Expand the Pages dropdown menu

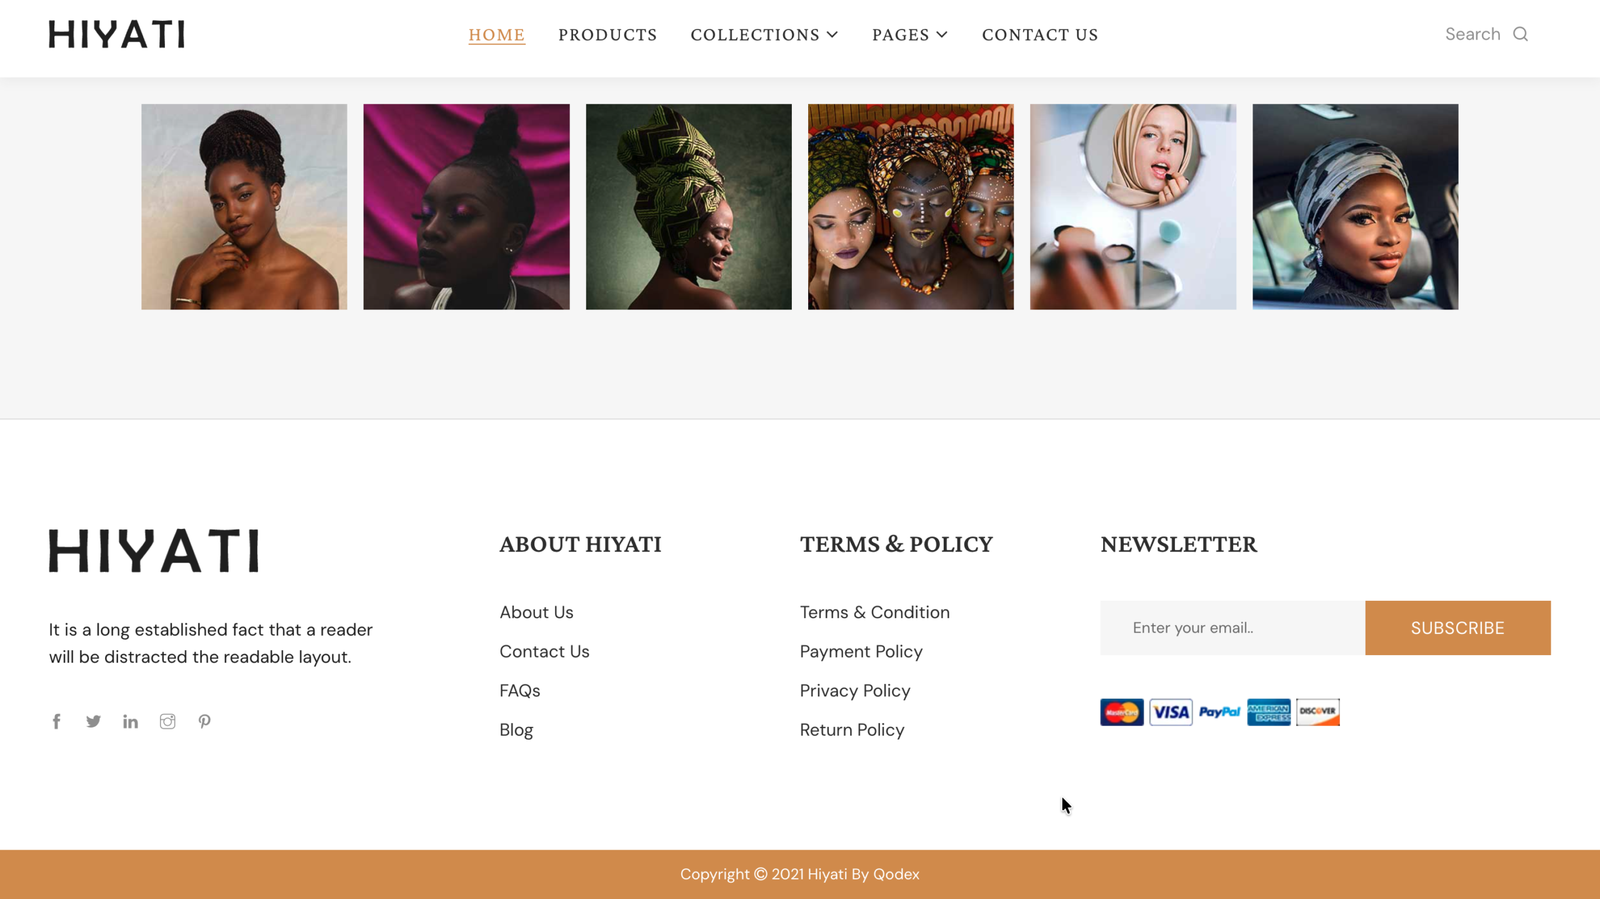[910, 35]
